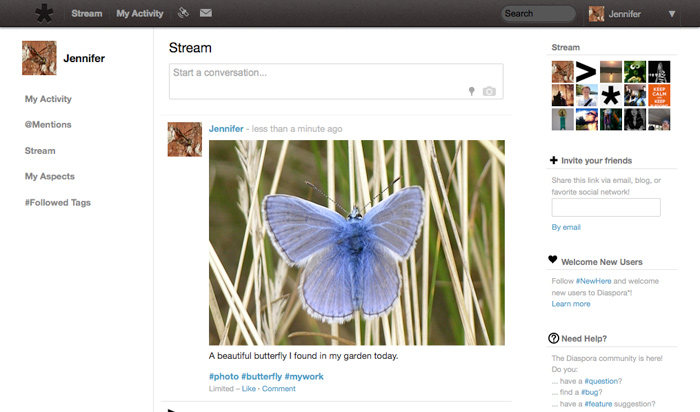Open My Activity in the top navigation
Image resolution: width=700 pixels, height=412 pixels.
[x=140, y=14]
